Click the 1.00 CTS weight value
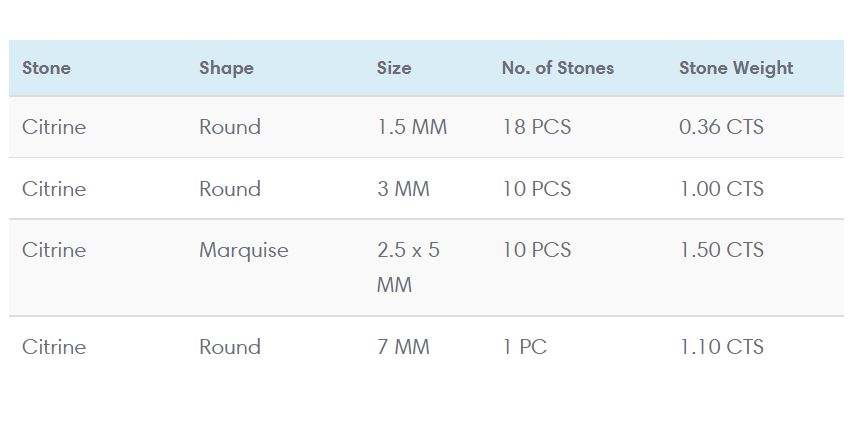Screen dimensions: 856x430 click(x=721, y=189)
